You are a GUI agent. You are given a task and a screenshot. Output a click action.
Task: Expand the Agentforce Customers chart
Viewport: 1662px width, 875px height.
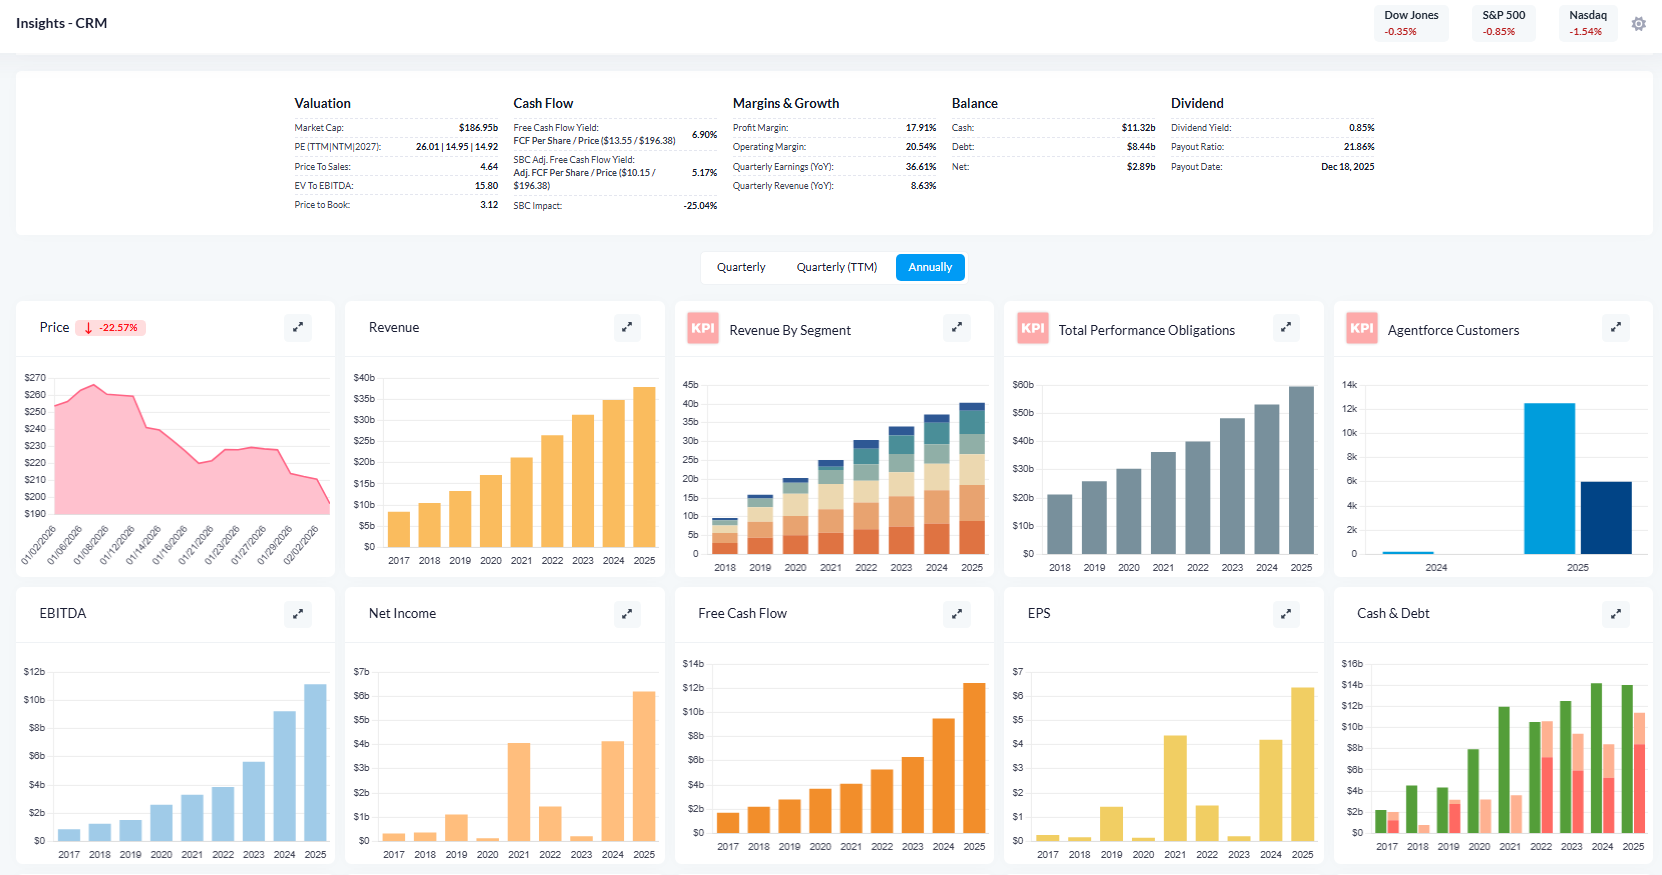1616,327
